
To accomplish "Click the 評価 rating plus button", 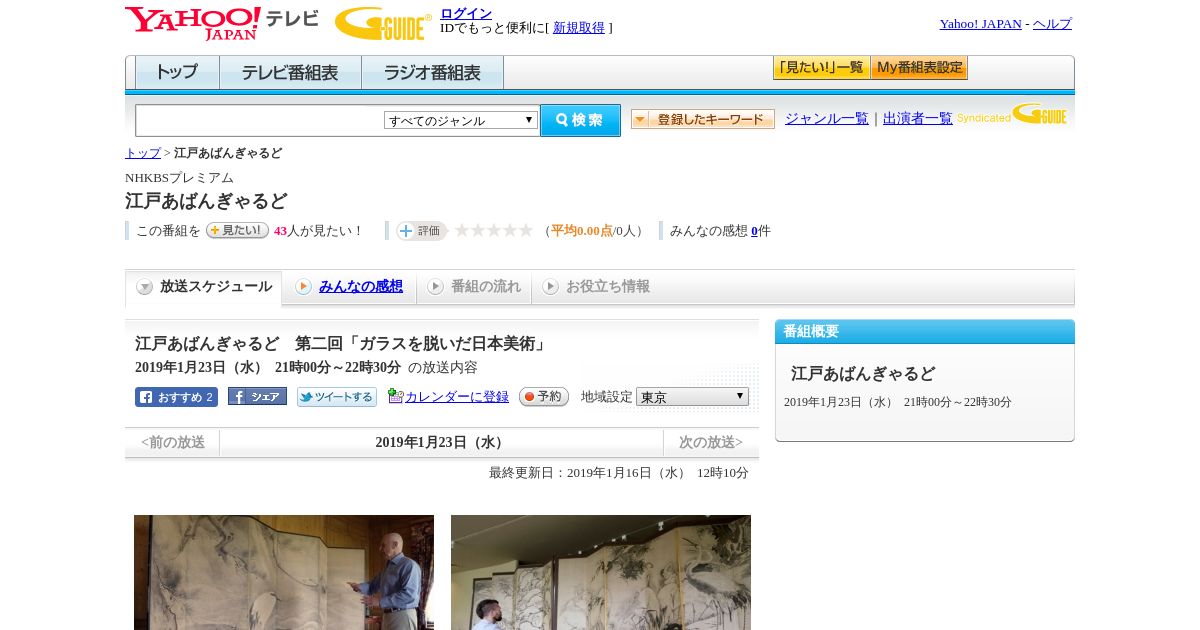I will click(x=421, y=231).
